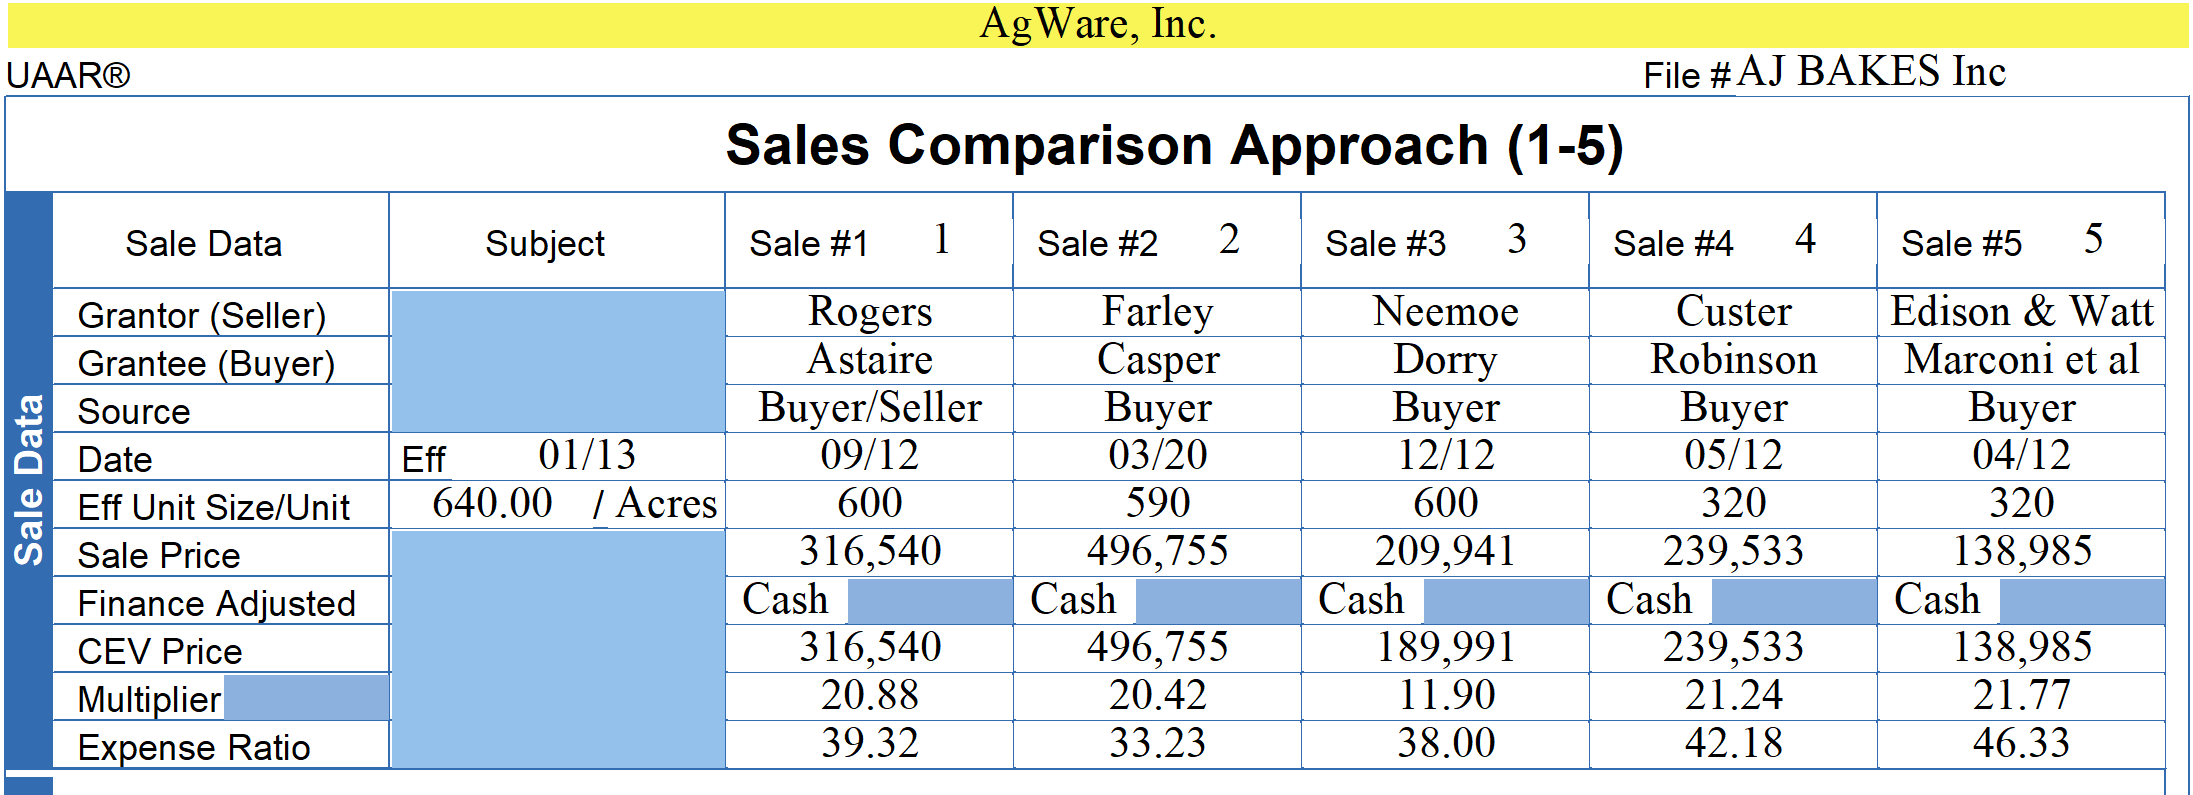Select the Sale #5 grantor Edison & Watt
The image size is (2193, 795).
(2021, 312)
